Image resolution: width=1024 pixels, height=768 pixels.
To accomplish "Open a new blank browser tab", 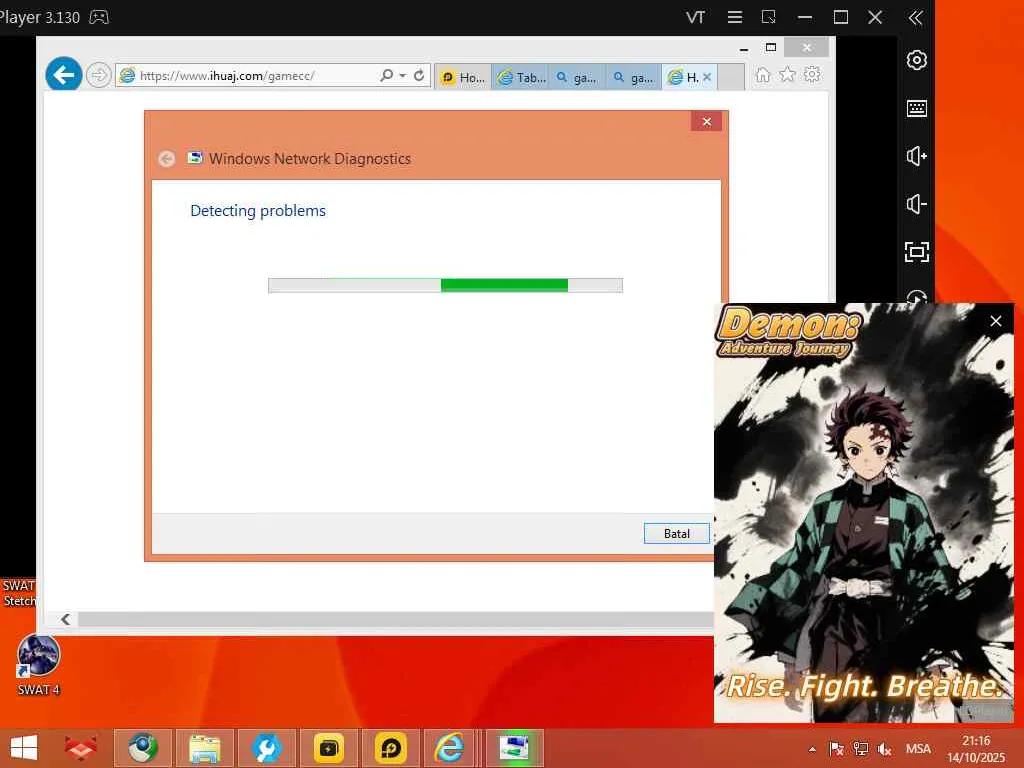I will [731, 78].
